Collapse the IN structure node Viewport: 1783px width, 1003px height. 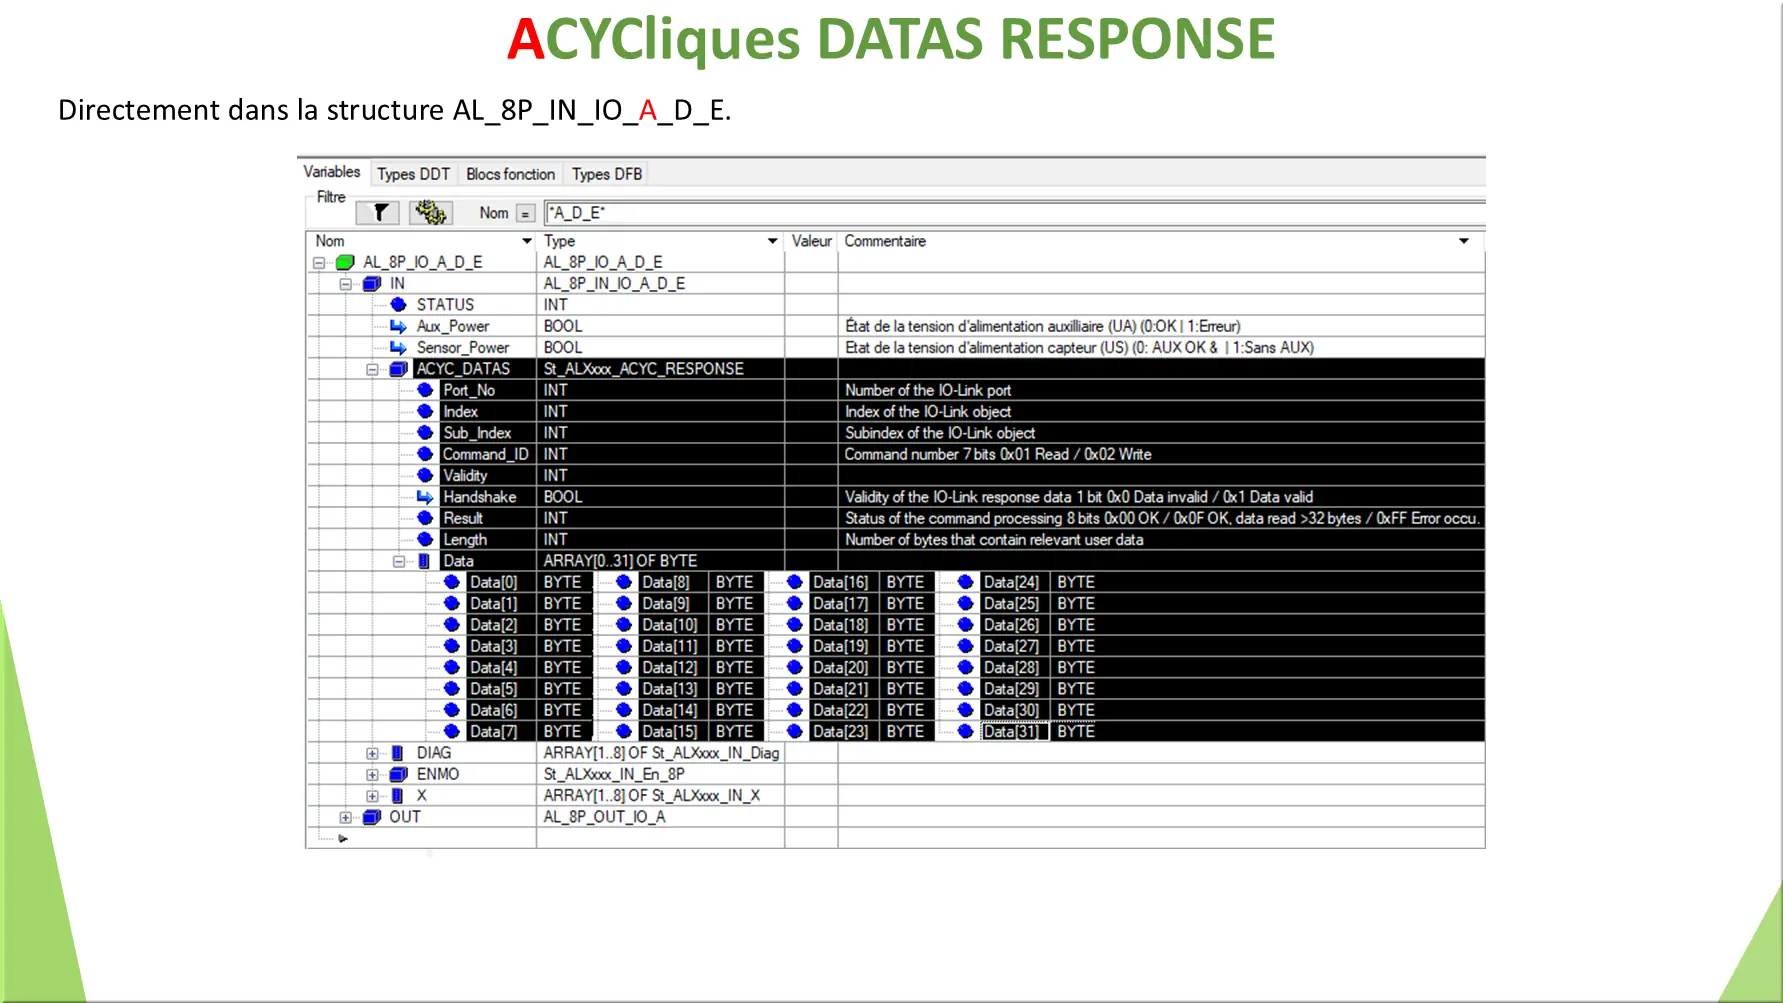tap(346, 284)
